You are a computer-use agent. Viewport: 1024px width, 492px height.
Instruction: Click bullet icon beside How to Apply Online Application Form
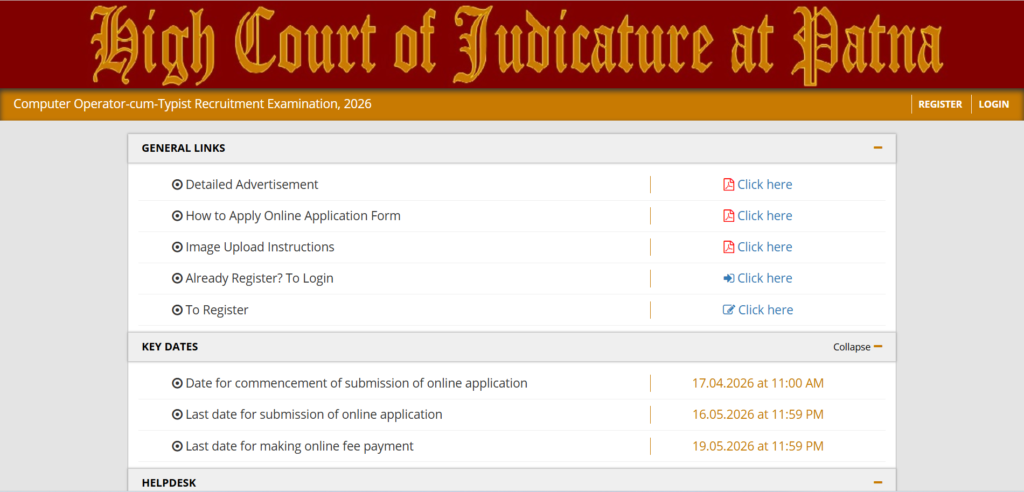pyautogui.click(x=177, y=216)
